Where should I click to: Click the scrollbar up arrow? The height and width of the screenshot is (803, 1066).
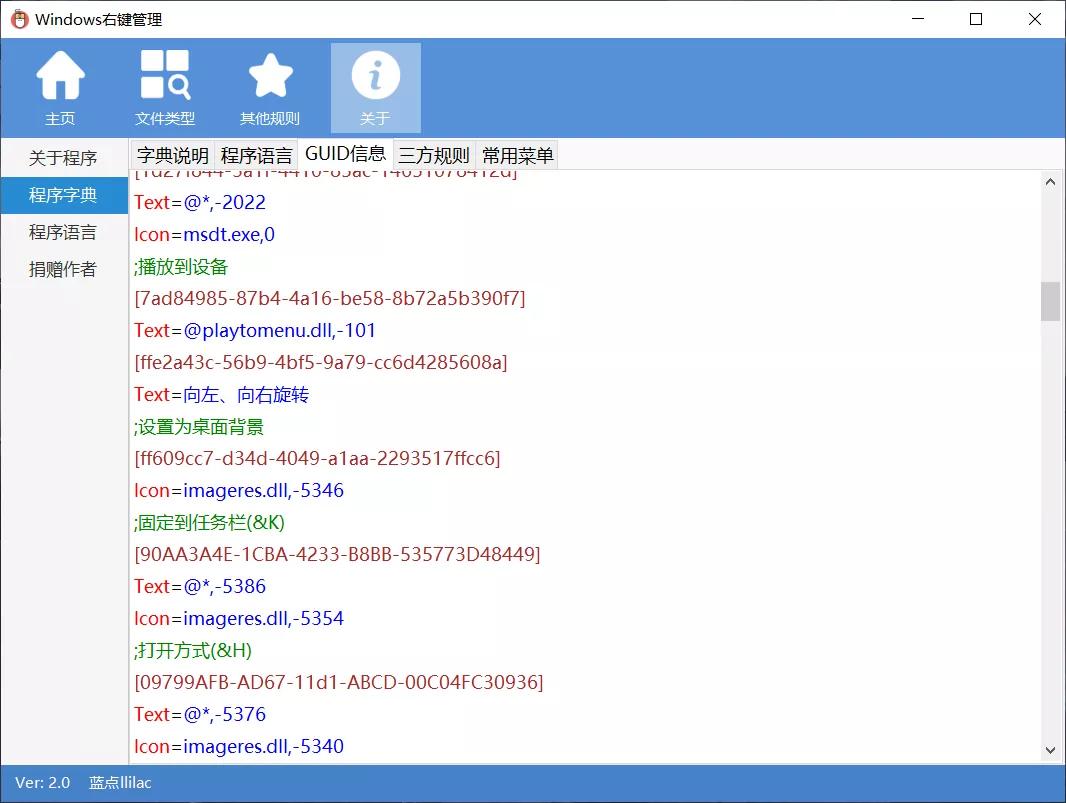1050,182
